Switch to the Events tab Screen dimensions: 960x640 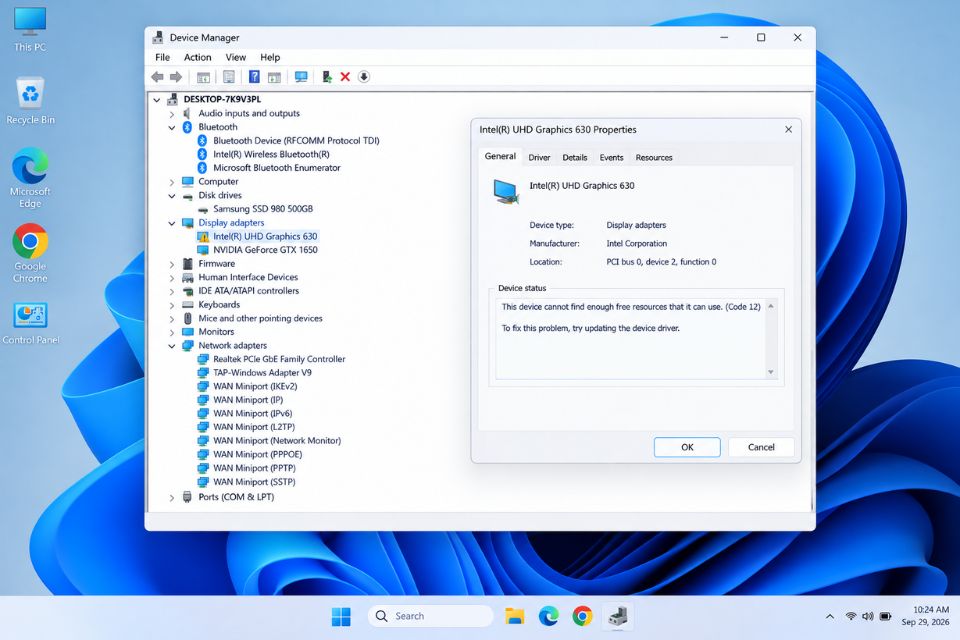click(611, 157)
